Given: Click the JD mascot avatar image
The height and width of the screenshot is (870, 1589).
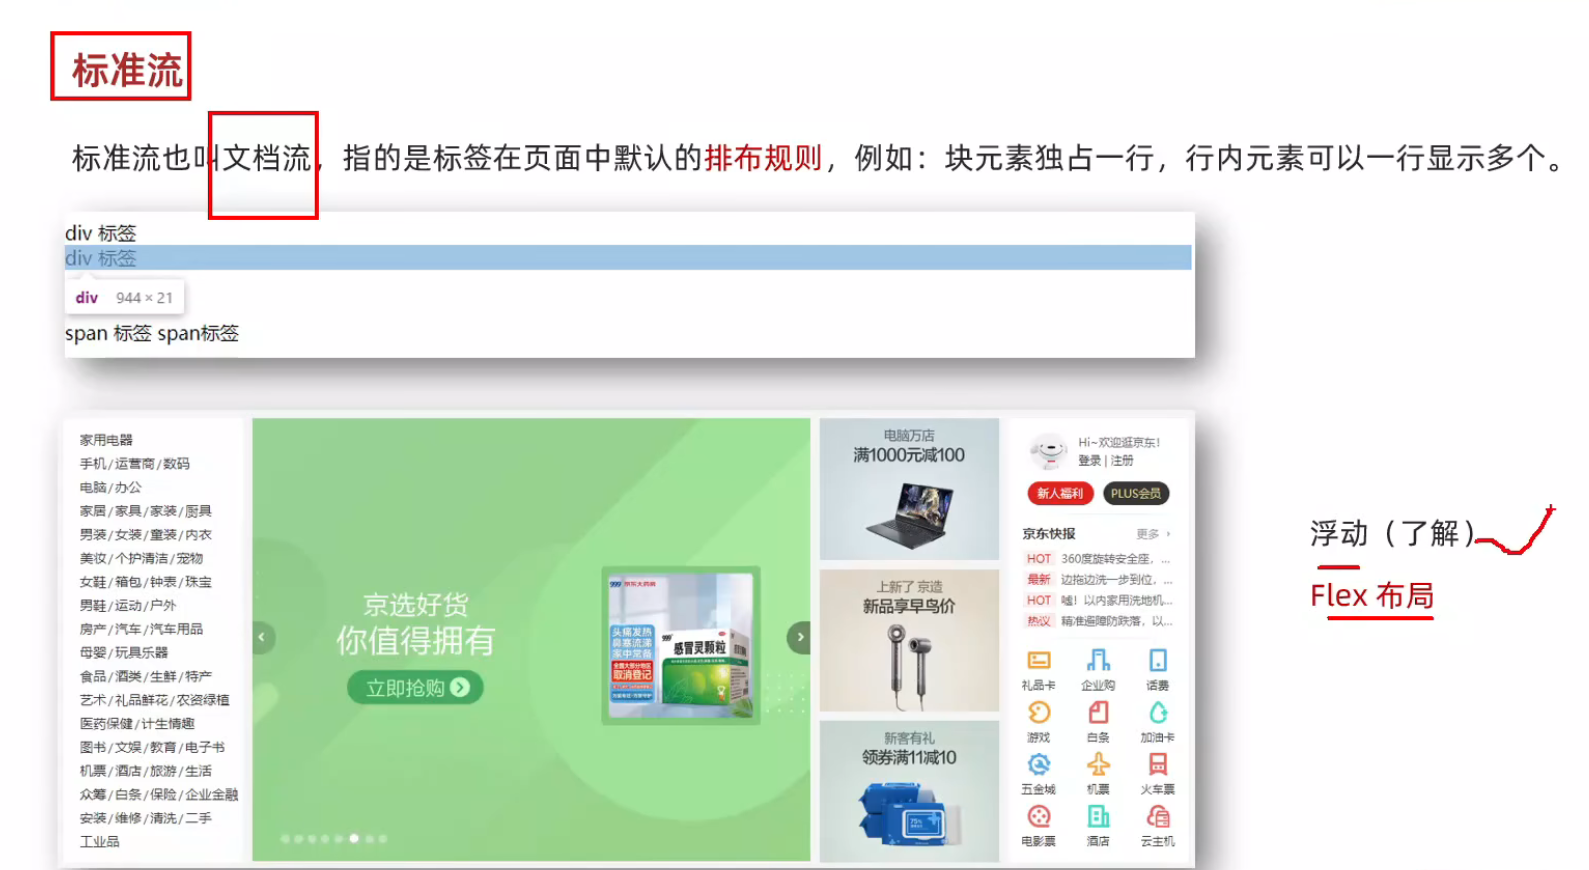Looking at the screenshot, I should click(x=1048, y=451).
